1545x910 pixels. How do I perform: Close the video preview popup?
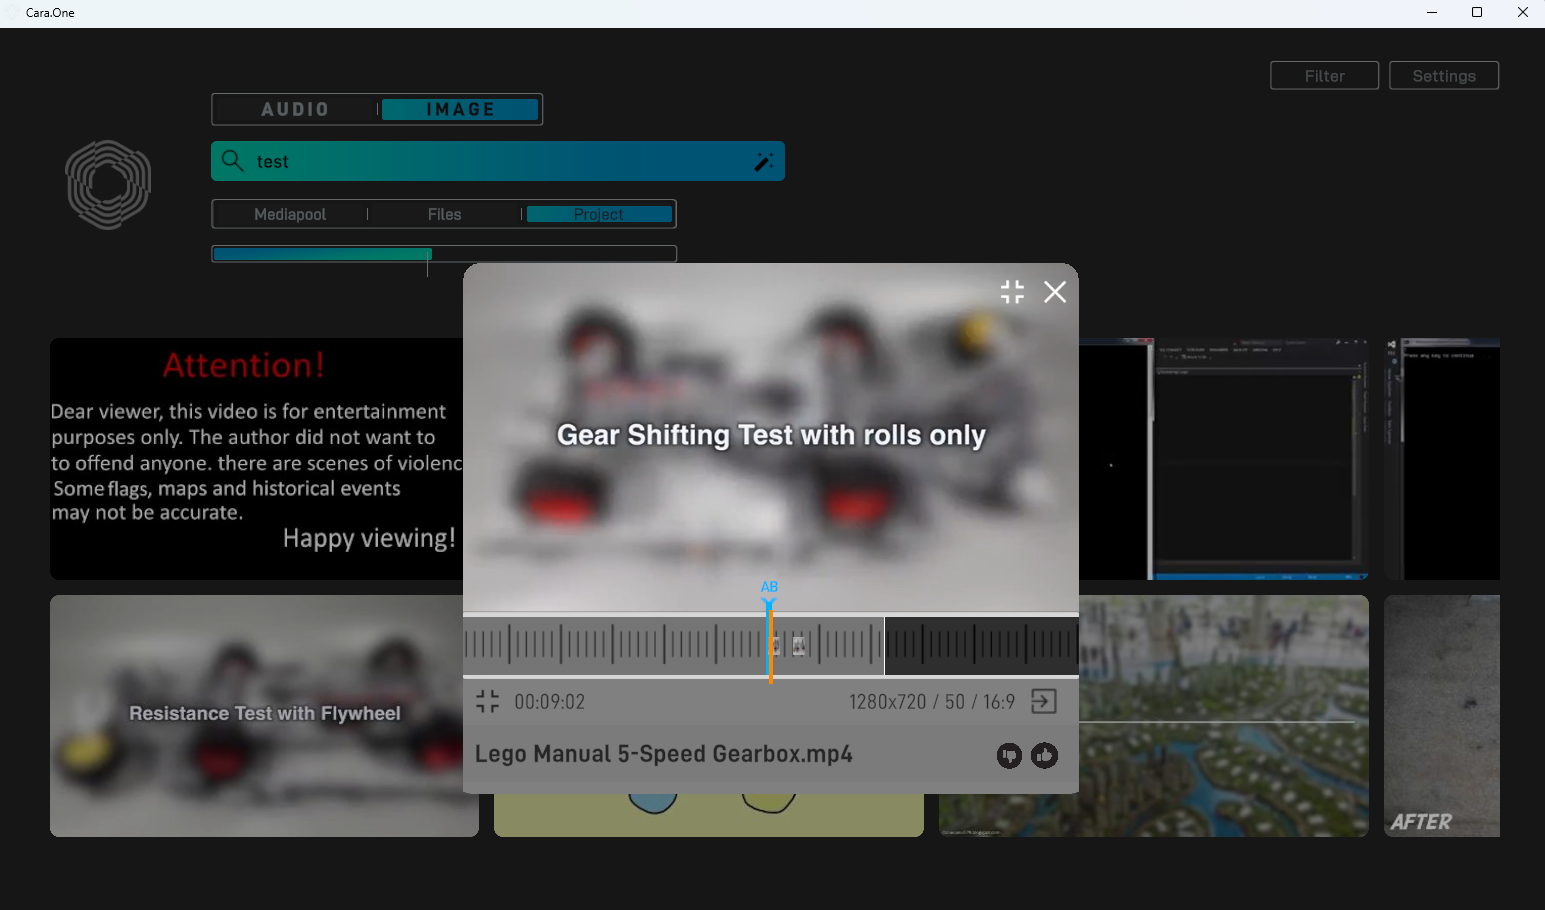coord(1055,292)
